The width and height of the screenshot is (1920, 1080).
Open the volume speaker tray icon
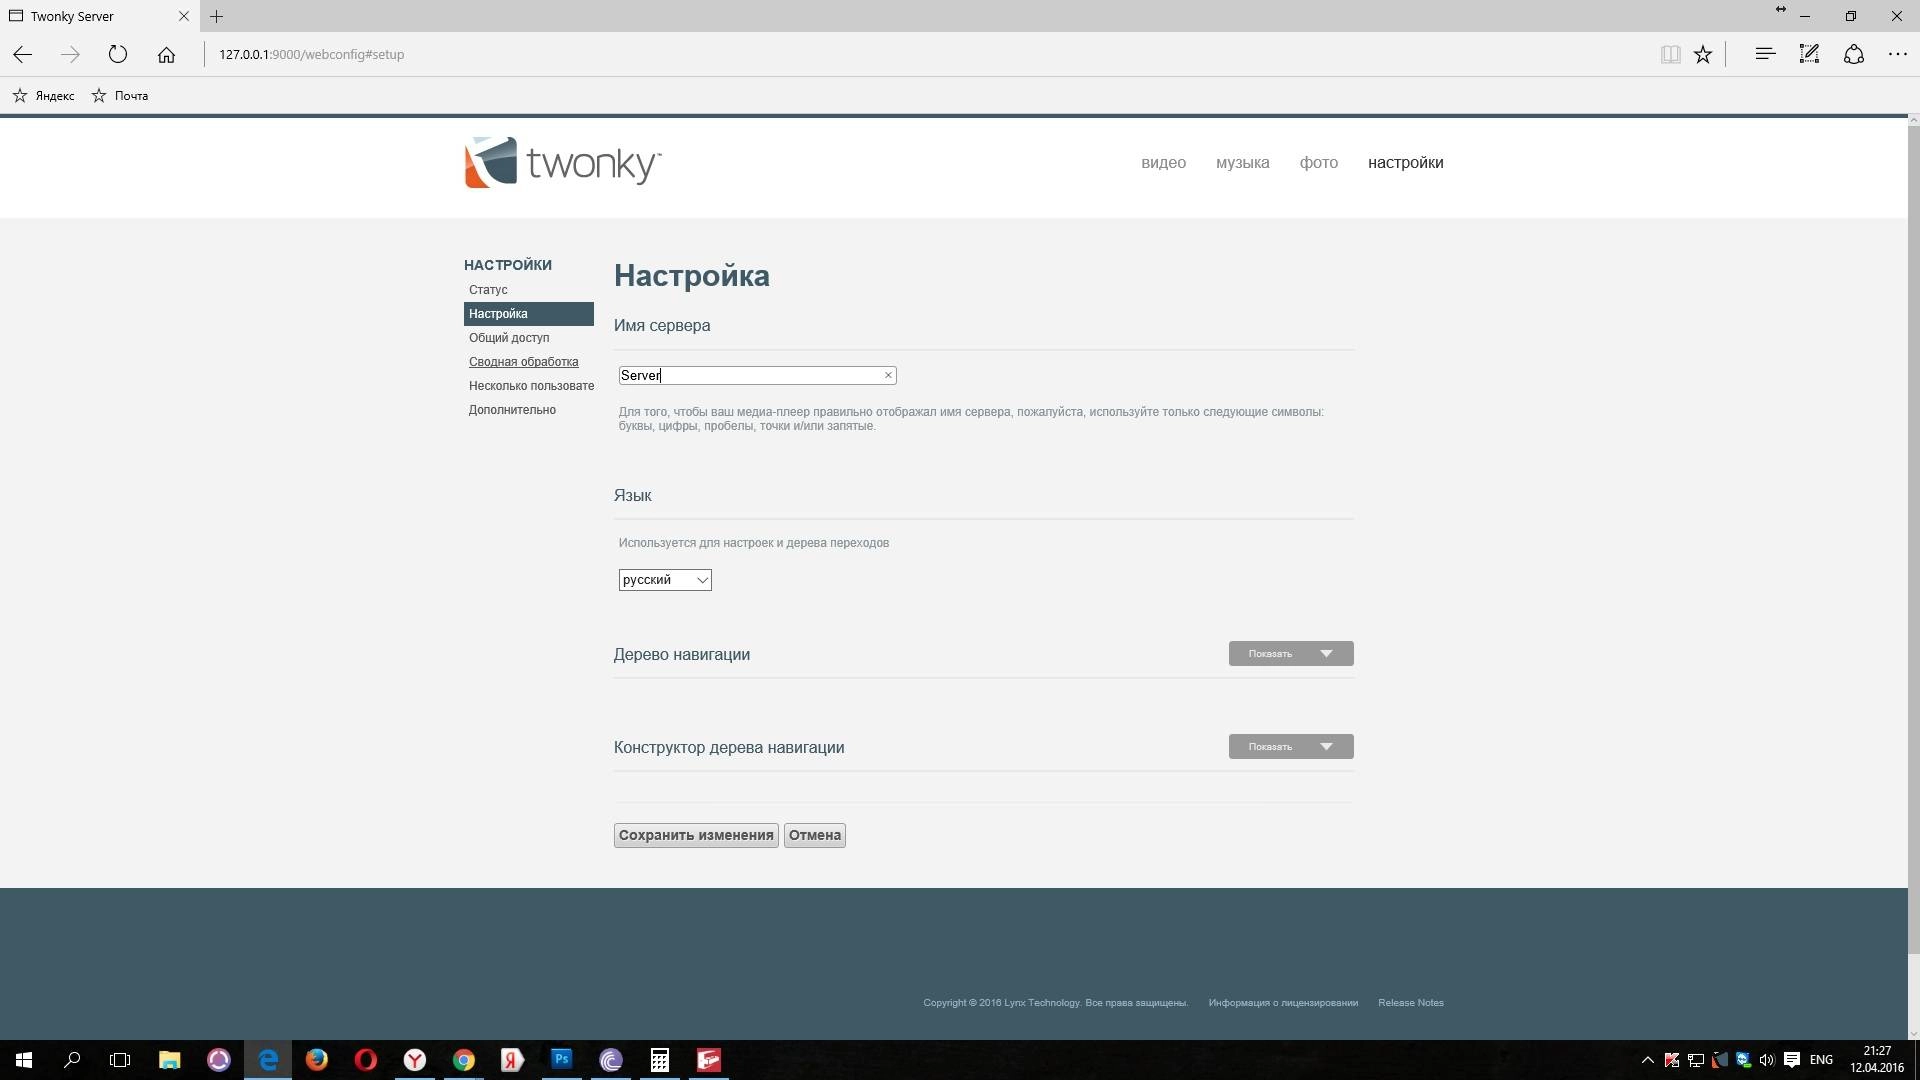[1767, 1060]
